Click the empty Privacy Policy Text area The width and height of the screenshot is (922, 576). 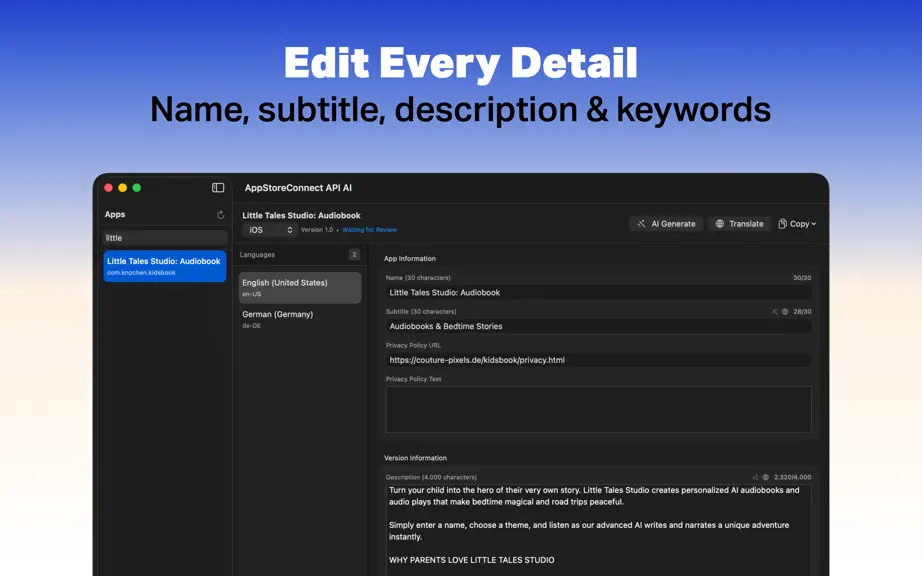click(x=599, y=410)
